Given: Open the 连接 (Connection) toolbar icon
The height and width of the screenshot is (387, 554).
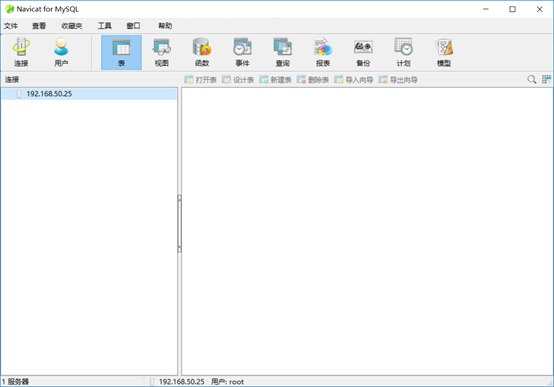Looking at the screenshot, I should pyautogui.click(x=21, y=52).
